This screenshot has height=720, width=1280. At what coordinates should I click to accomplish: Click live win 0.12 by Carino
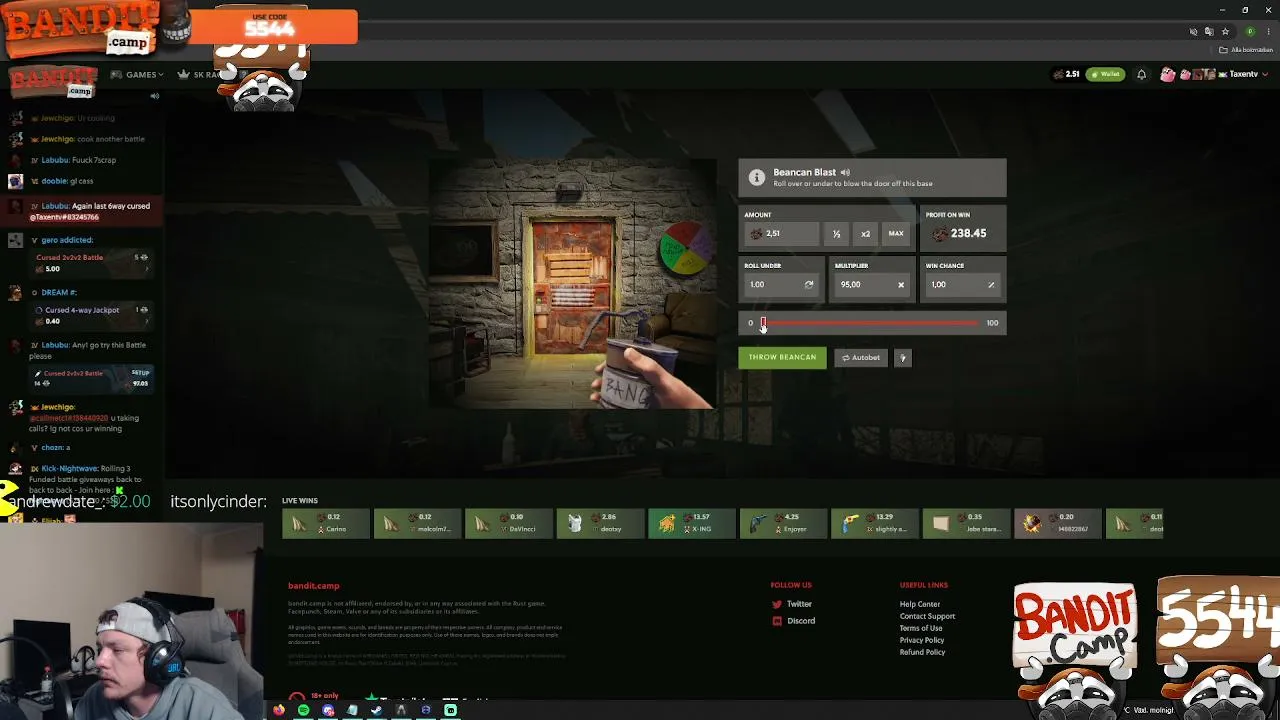pyautogui.click(x=325, y=523)
